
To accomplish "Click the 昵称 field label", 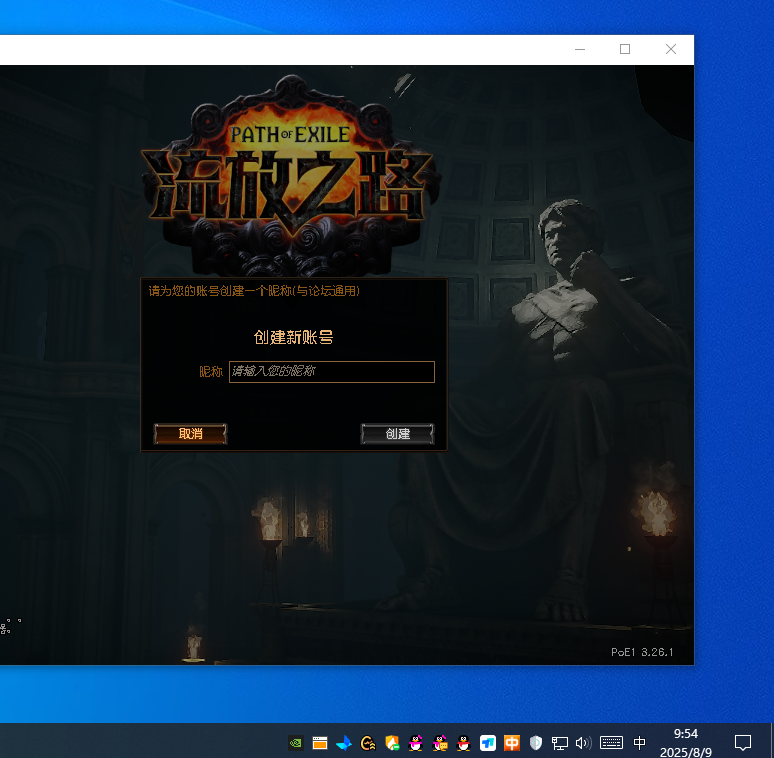I will point(211,372).
